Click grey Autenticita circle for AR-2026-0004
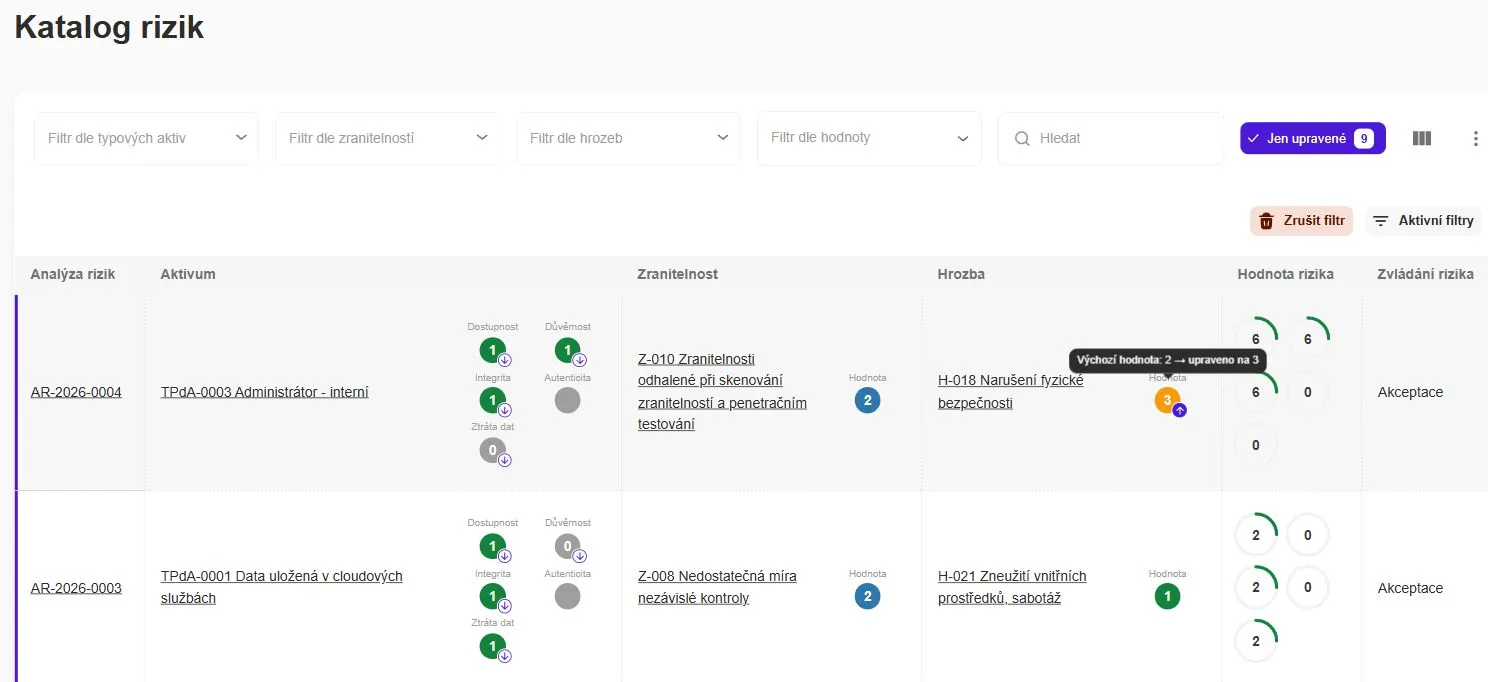Image resolution: width=1488 pixels, height=682 pixels. coord(567,400)
